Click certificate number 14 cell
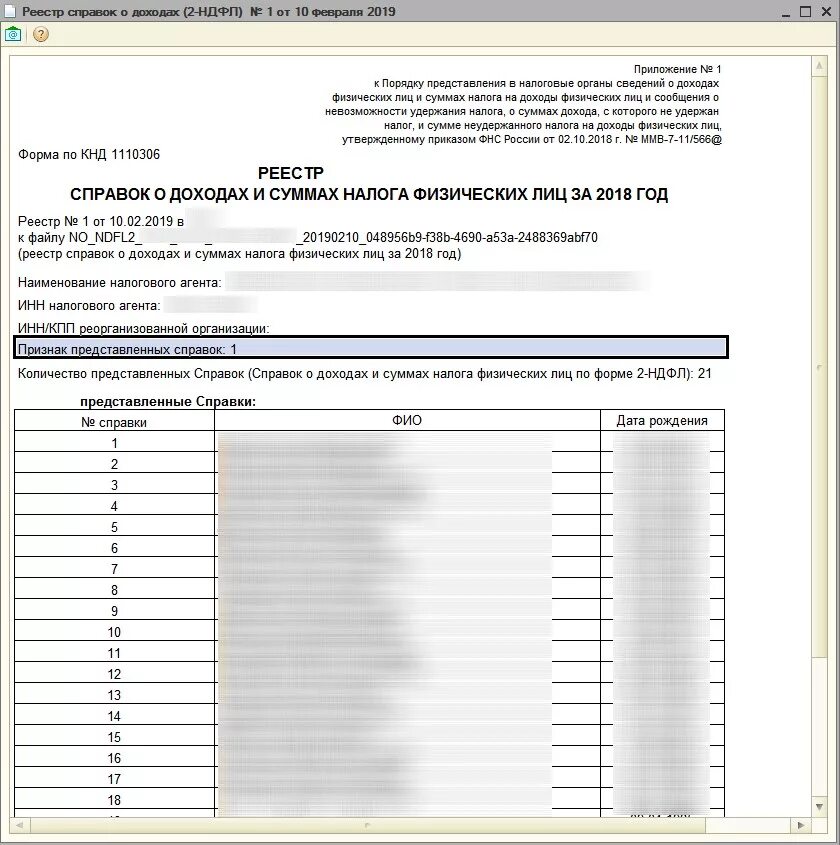This screenshot has height=845, width=840. 114,716
